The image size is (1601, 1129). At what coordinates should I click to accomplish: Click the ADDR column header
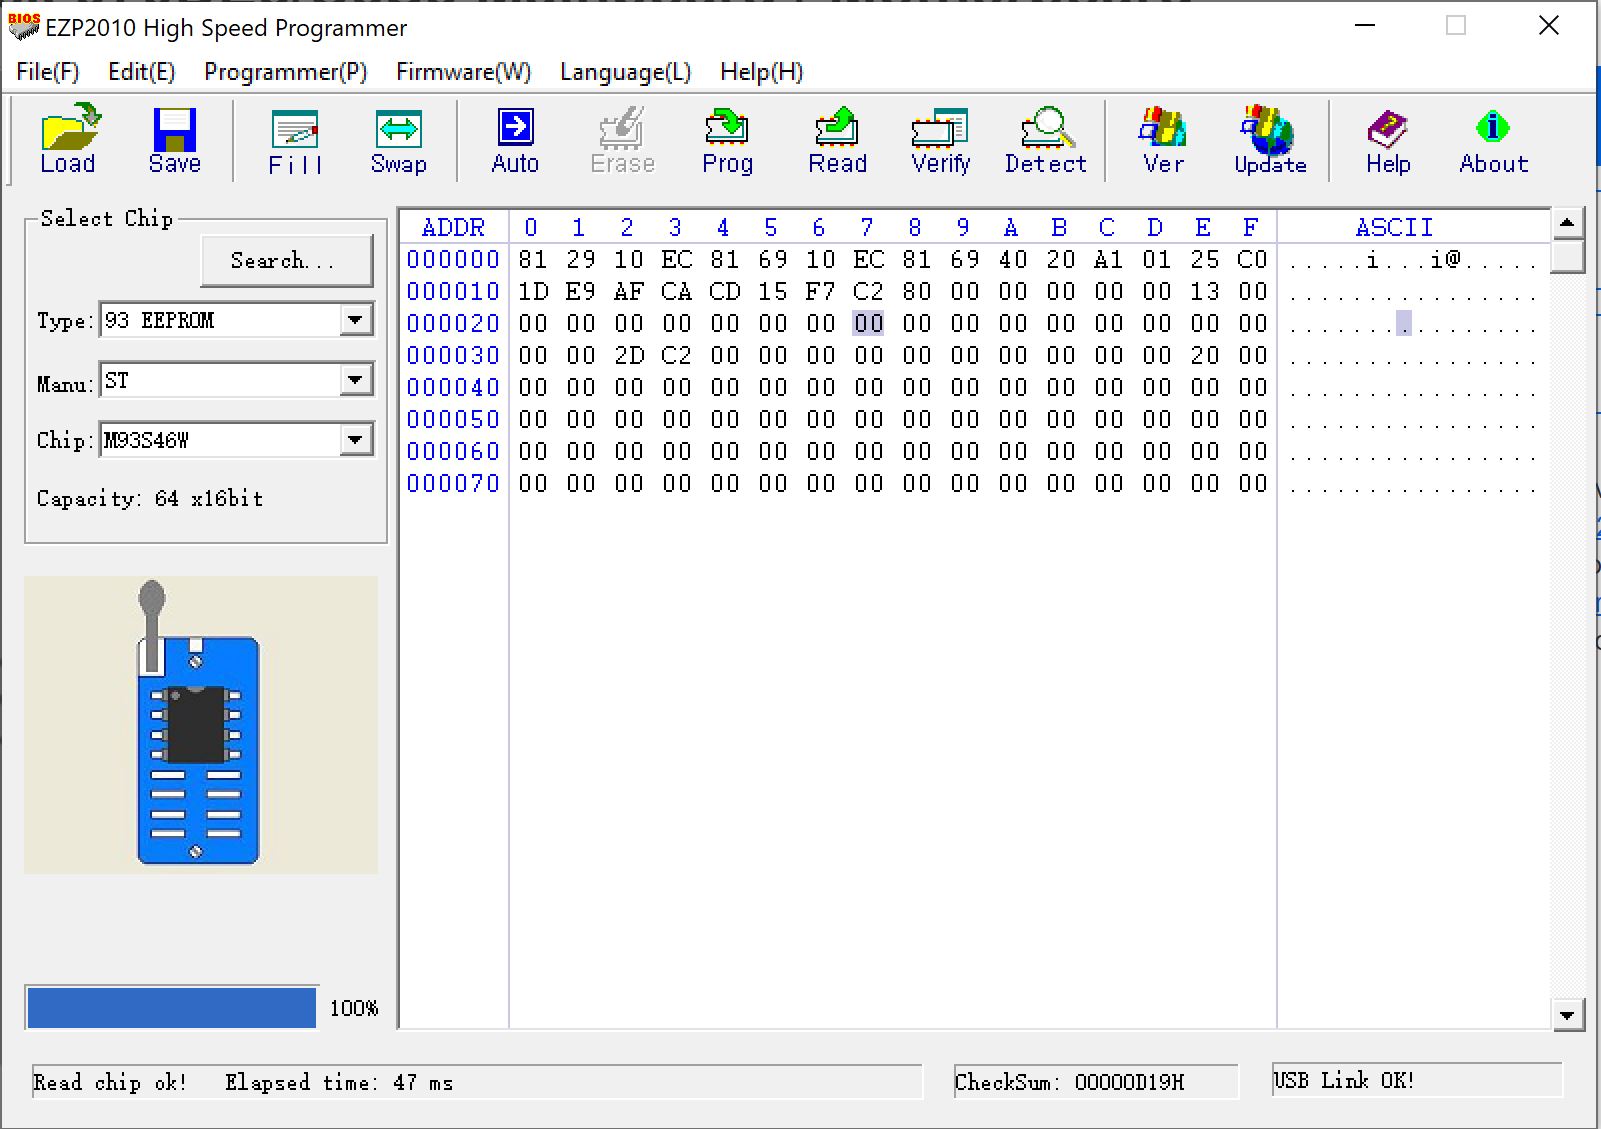pos(453,227)
